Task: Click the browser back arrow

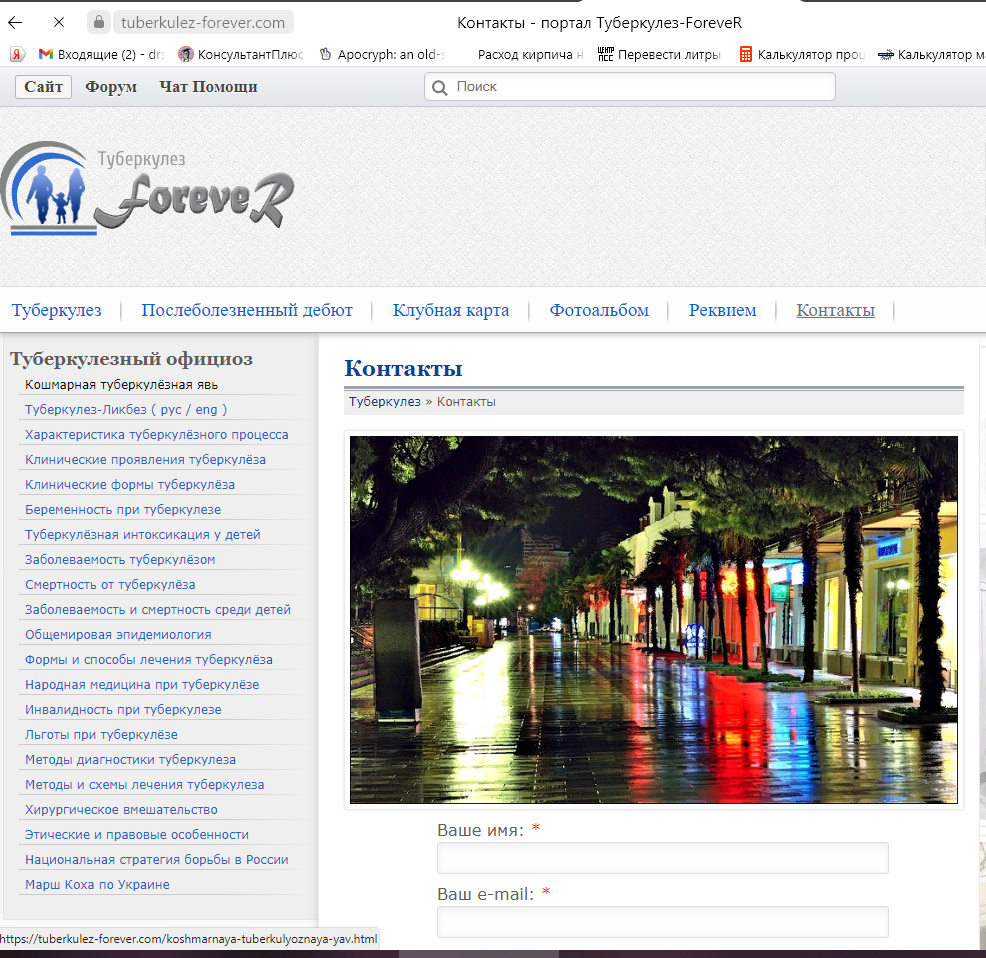Action: [15, 23]
